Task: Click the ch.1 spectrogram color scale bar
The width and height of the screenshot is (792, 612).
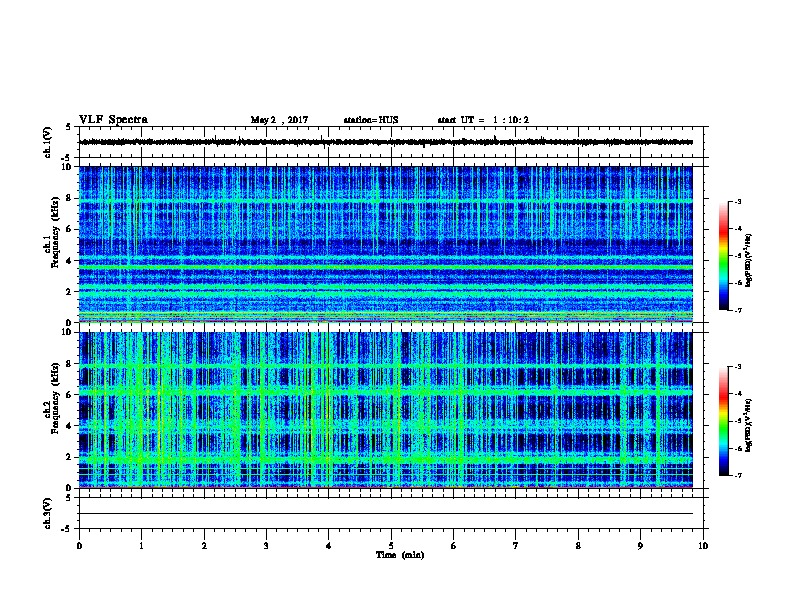Action: click(x=723, y=256)
